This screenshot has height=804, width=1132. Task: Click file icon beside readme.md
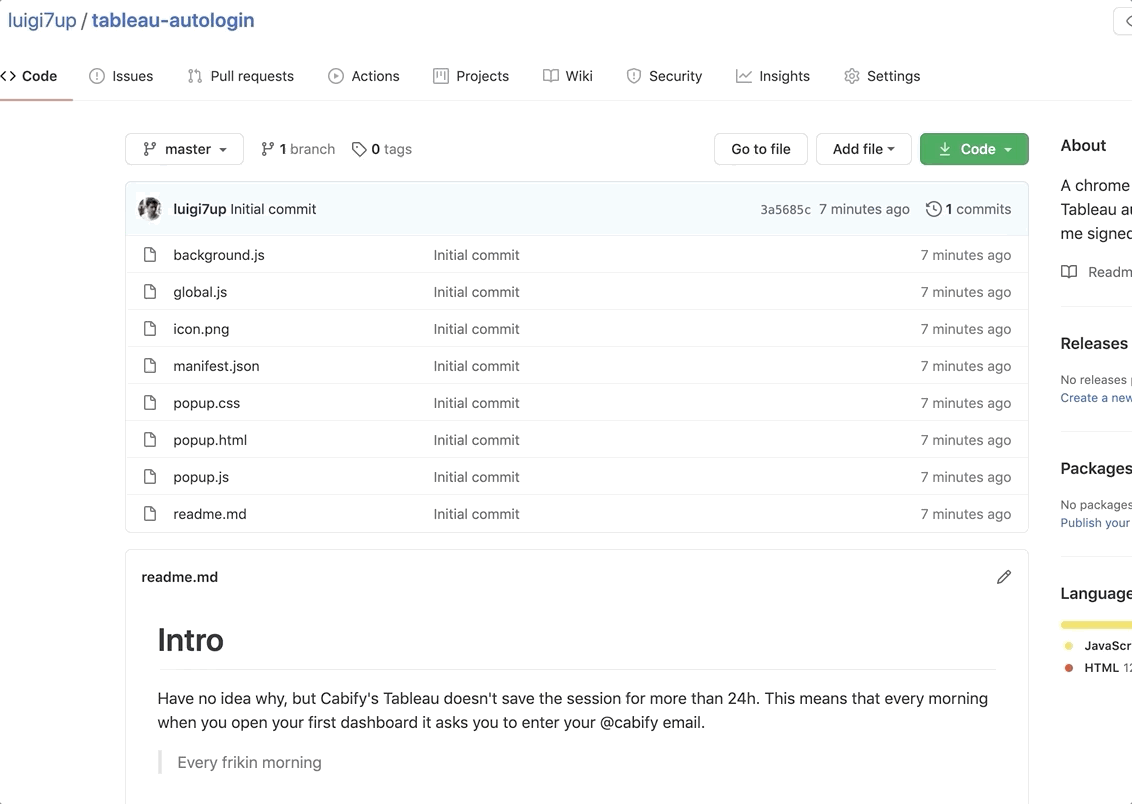pos(149,514)
